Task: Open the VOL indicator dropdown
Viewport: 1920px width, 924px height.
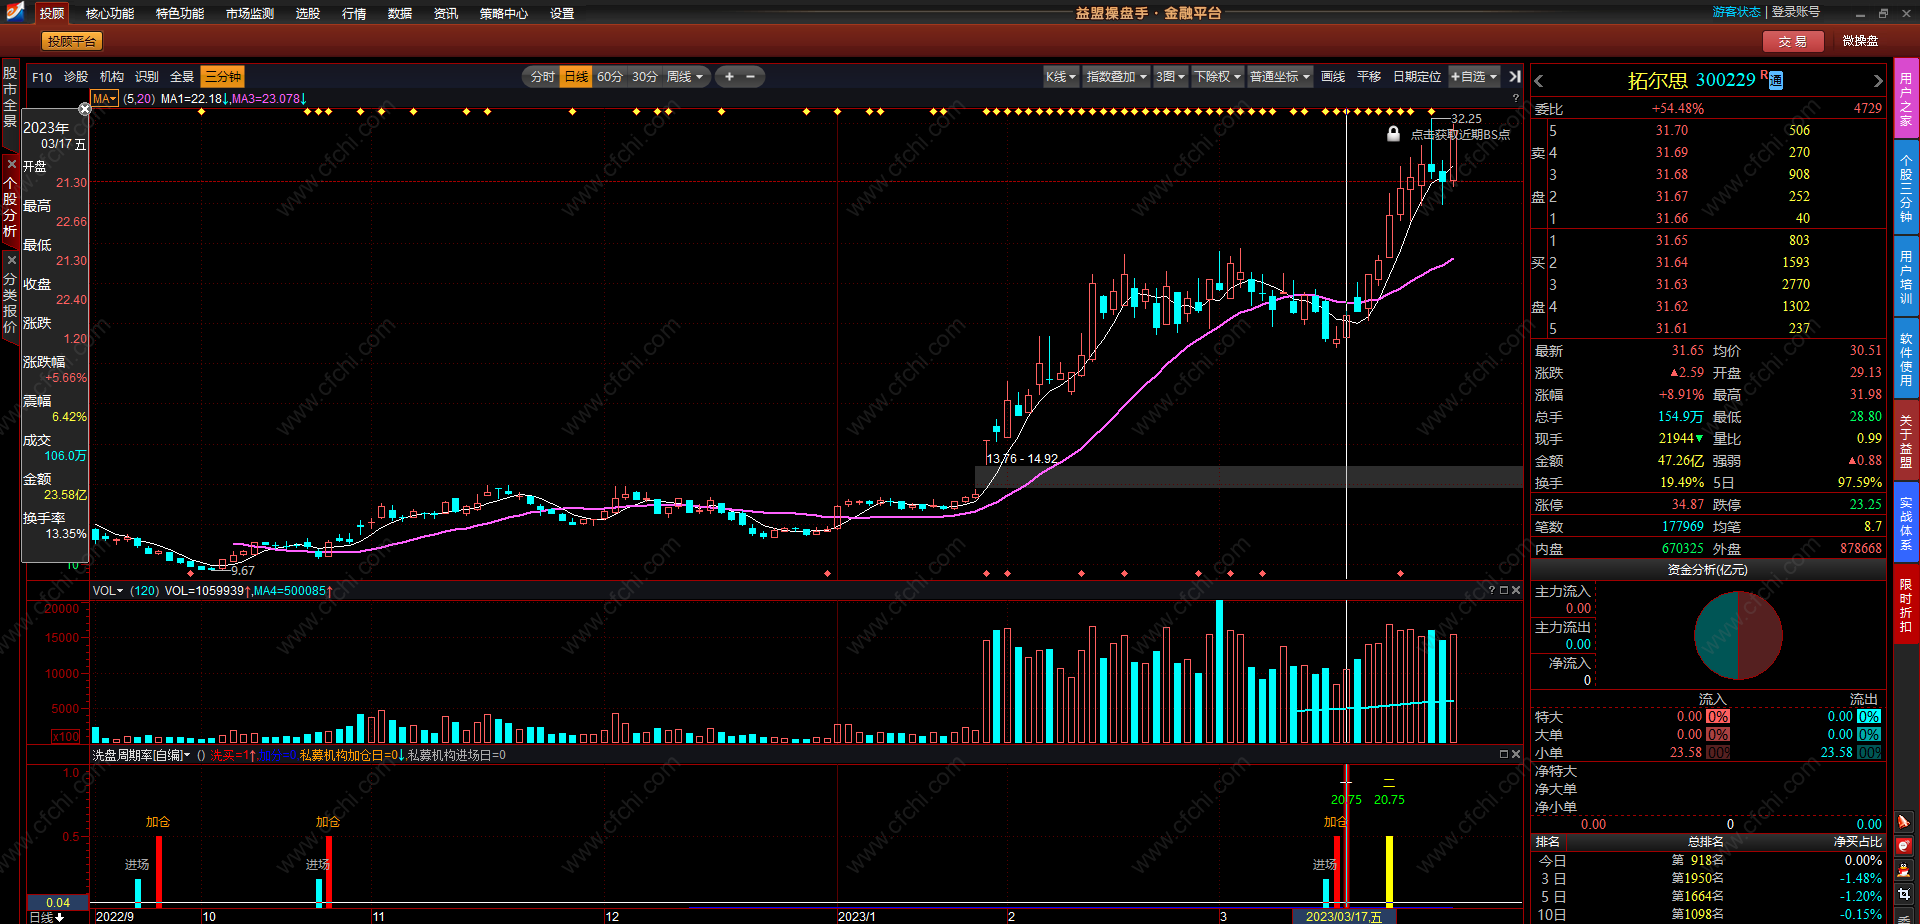Action: point(108,590)
